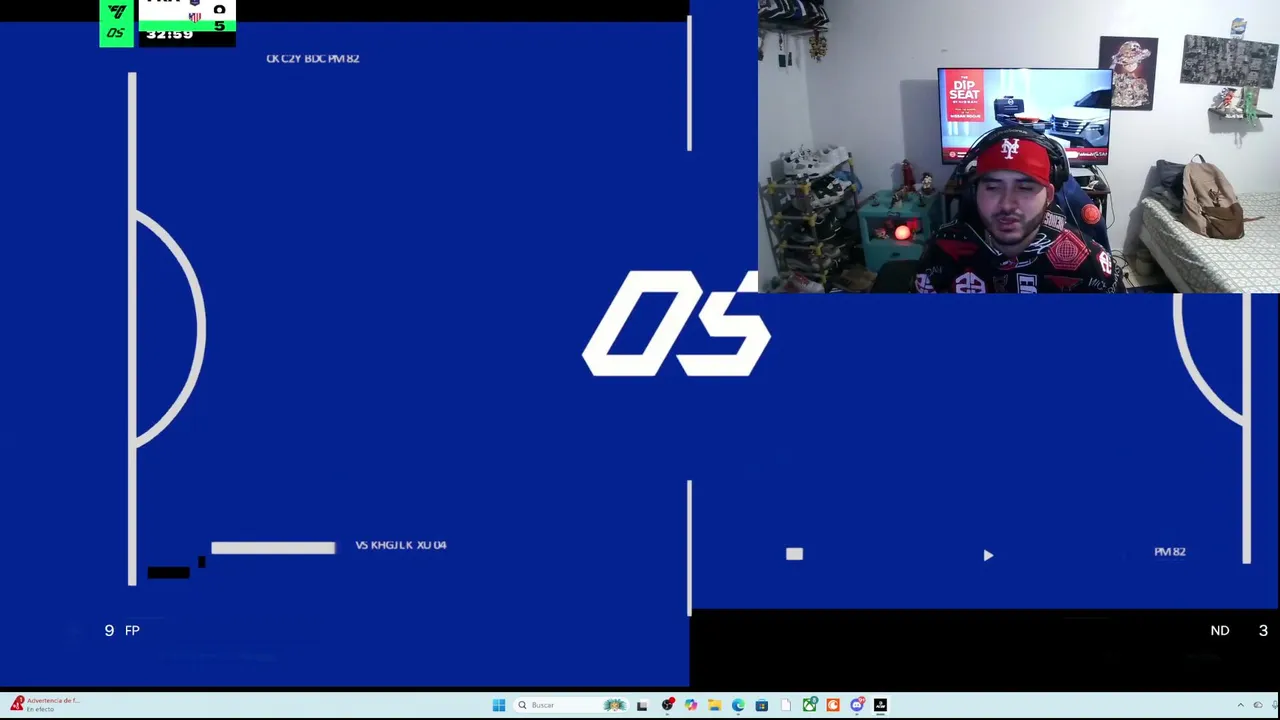Image resolution: width=1280 pixels, height=720 pixels.
Task: Open OBS Studio from the taskbar
Action: click(667, 705)
